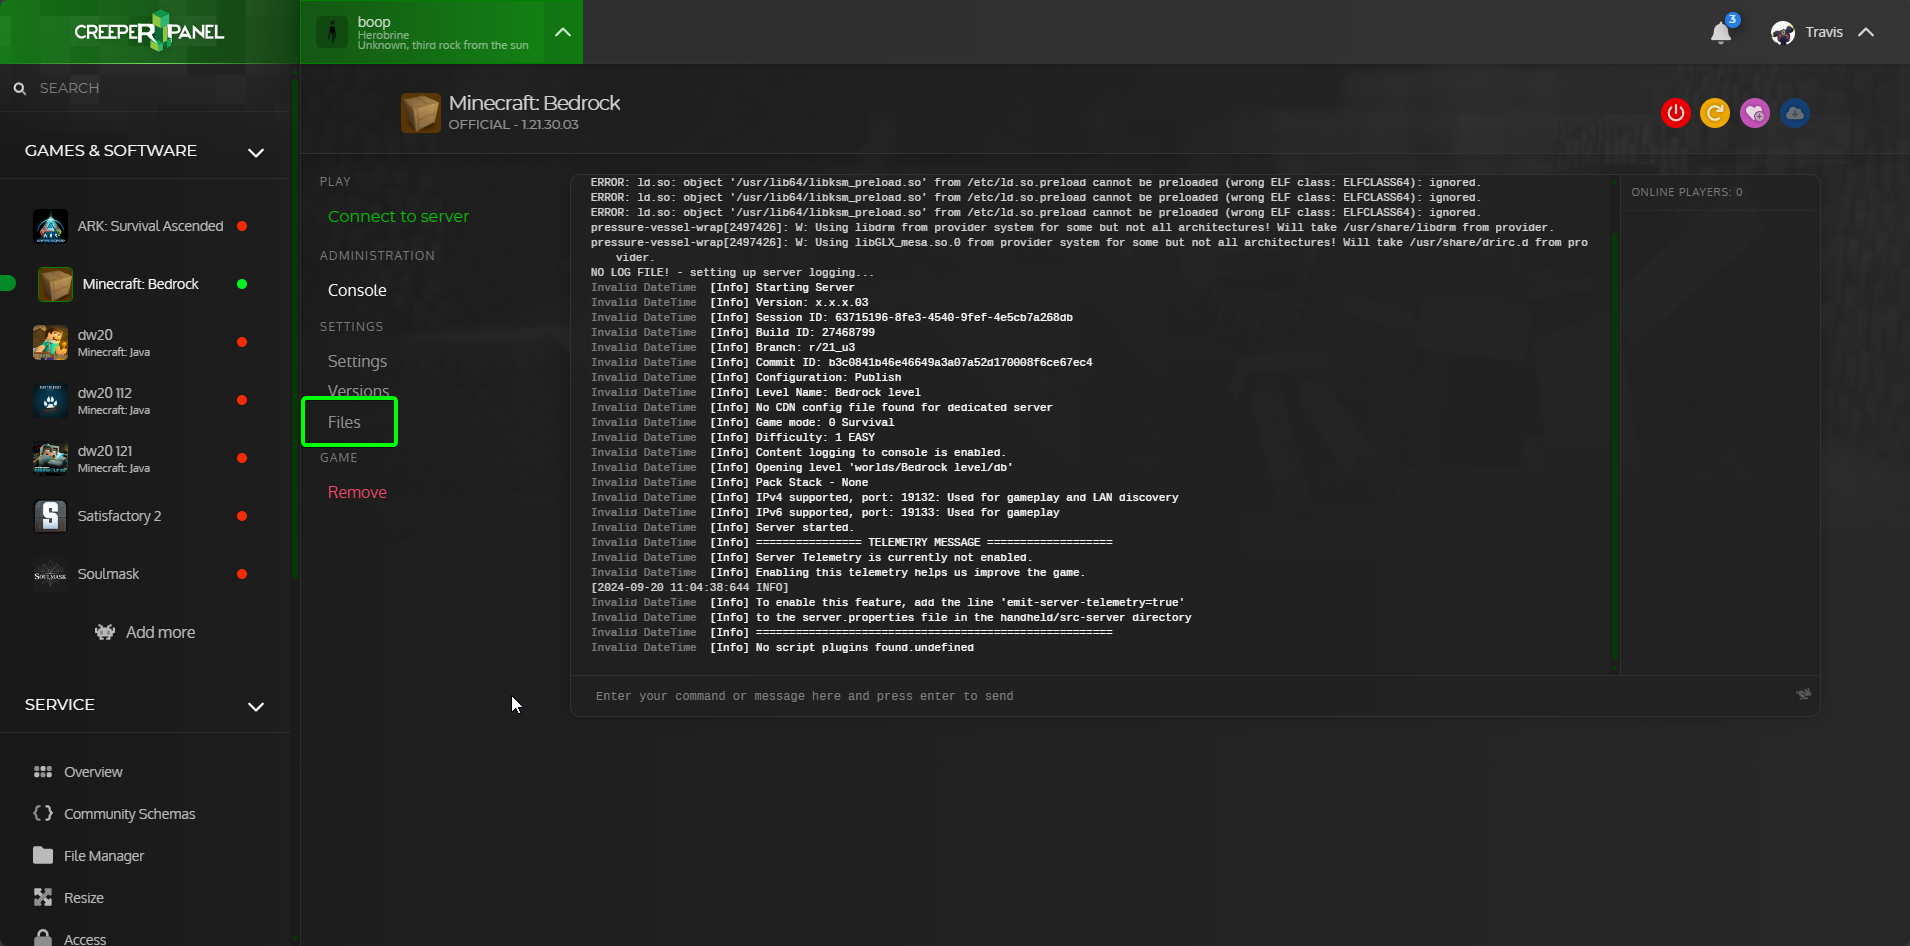Click the pink heart icon
Screen dimensions: 1910x946
point(1755,113)
